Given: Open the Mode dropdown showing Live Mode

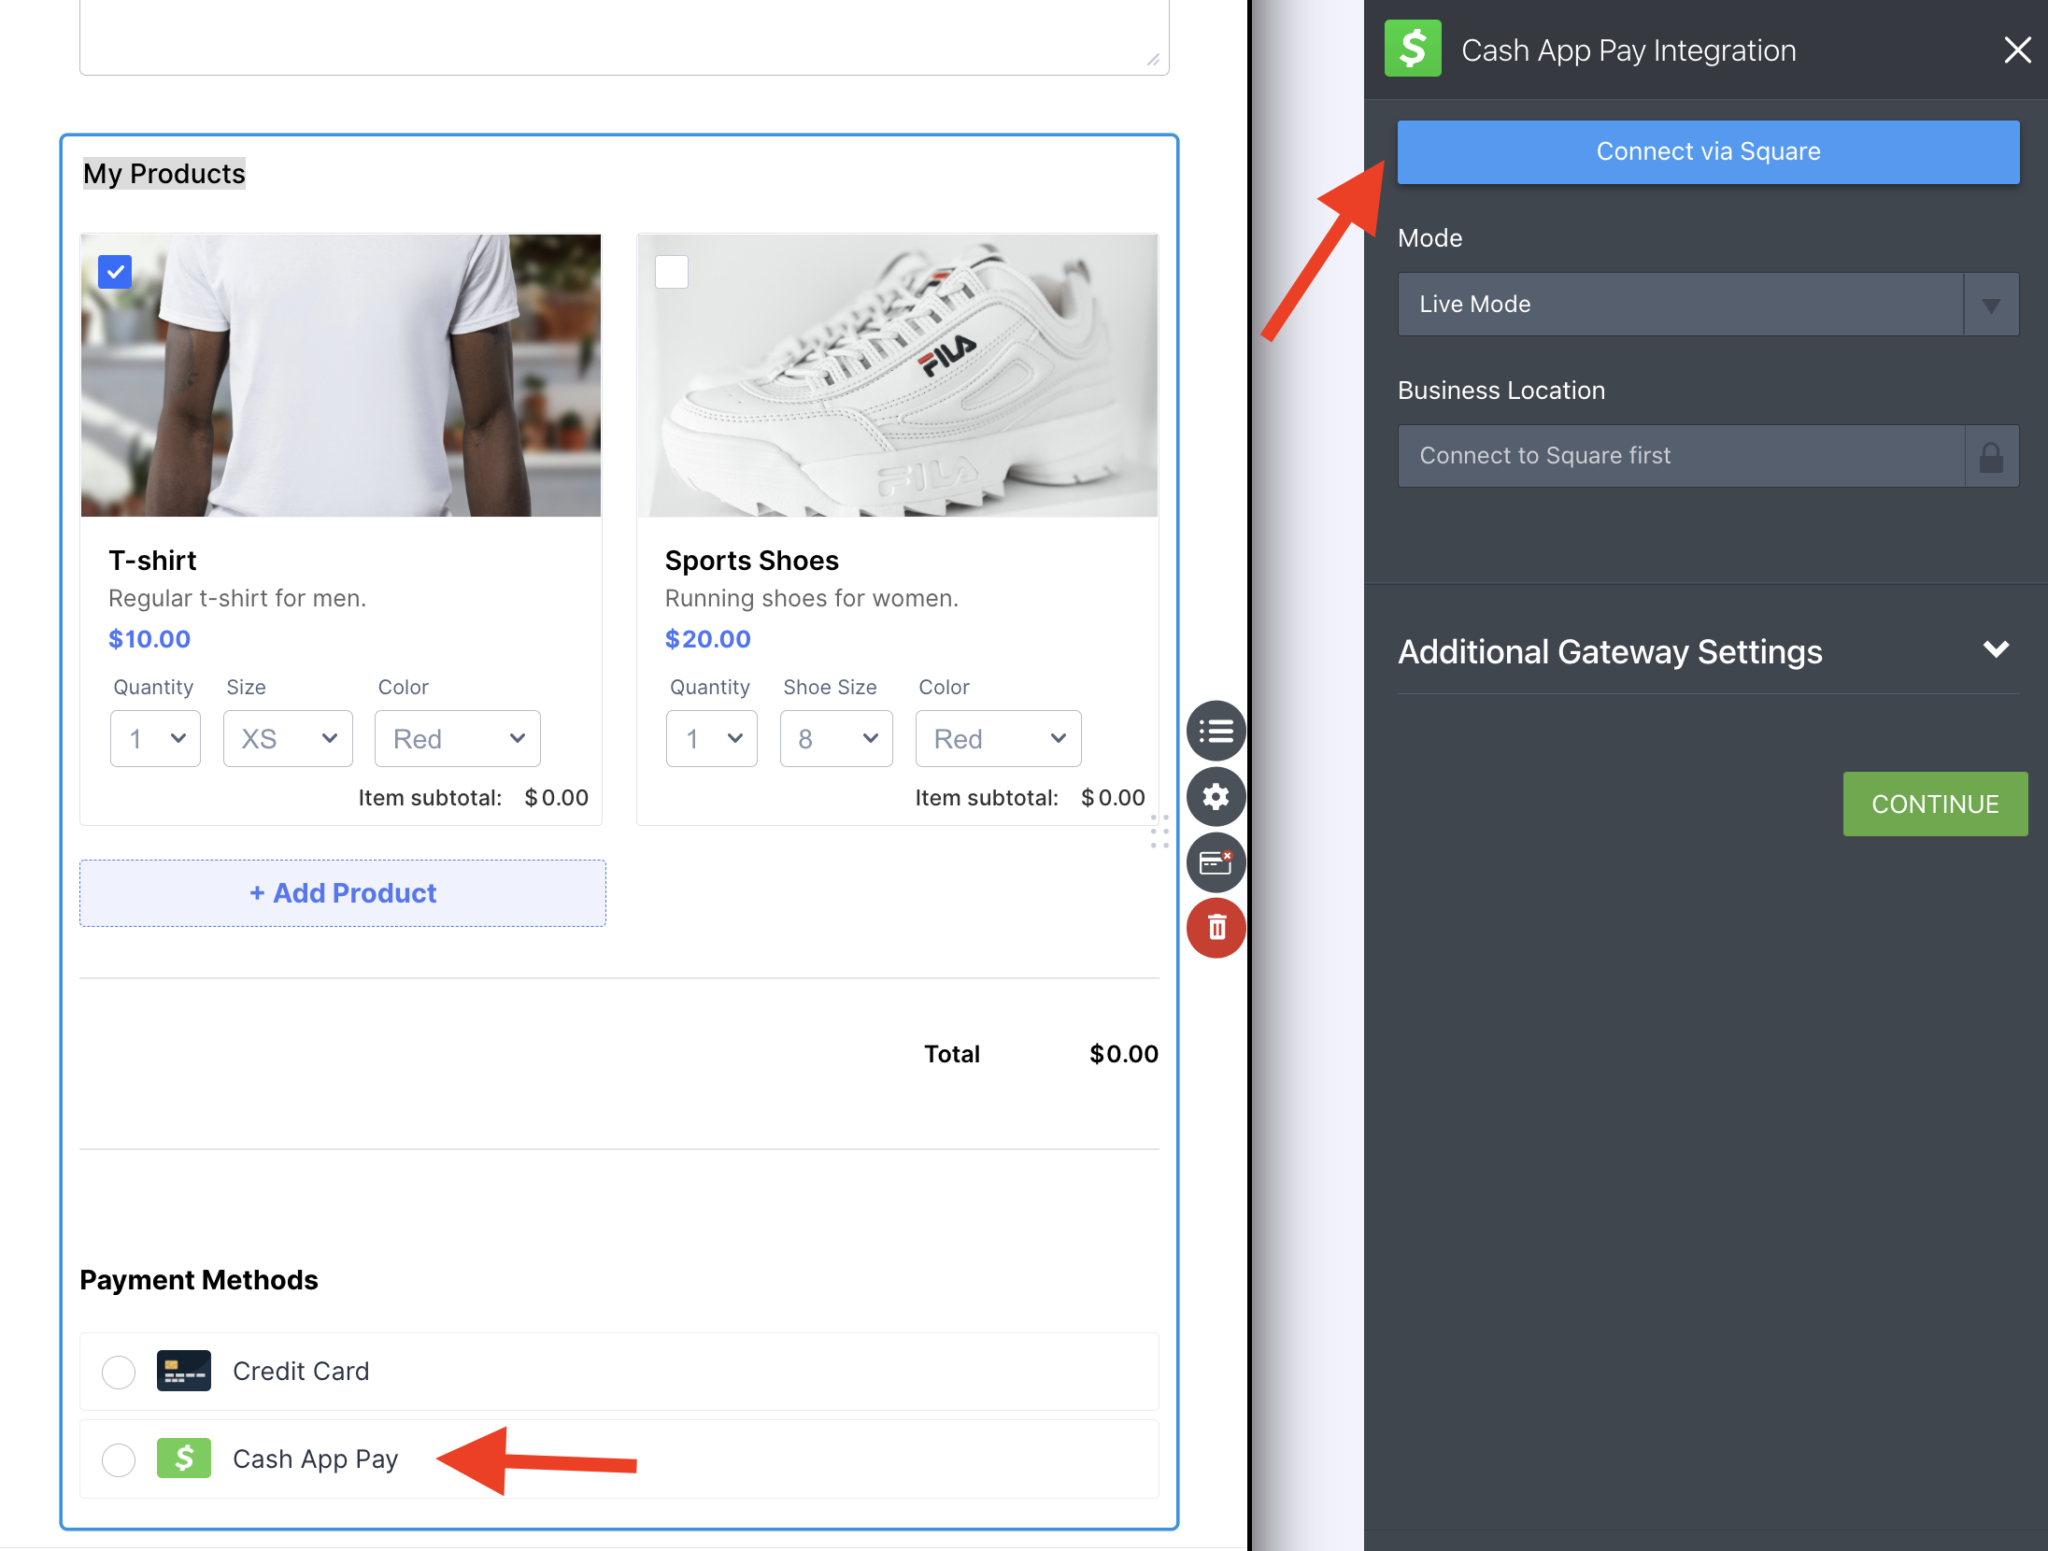Looking at the screenshot, I should (x=1707, y=304).
